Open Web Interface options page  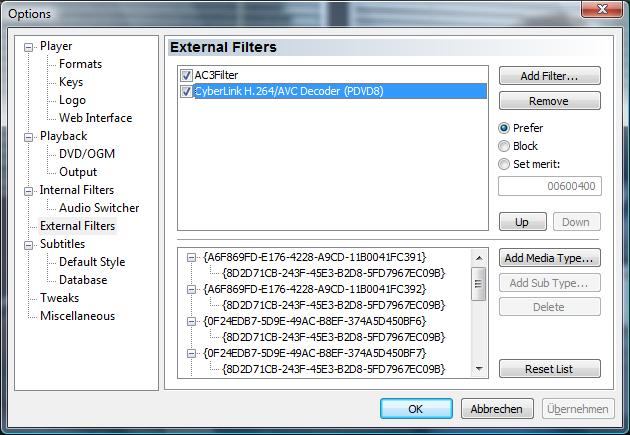click(x=96, y=118)
